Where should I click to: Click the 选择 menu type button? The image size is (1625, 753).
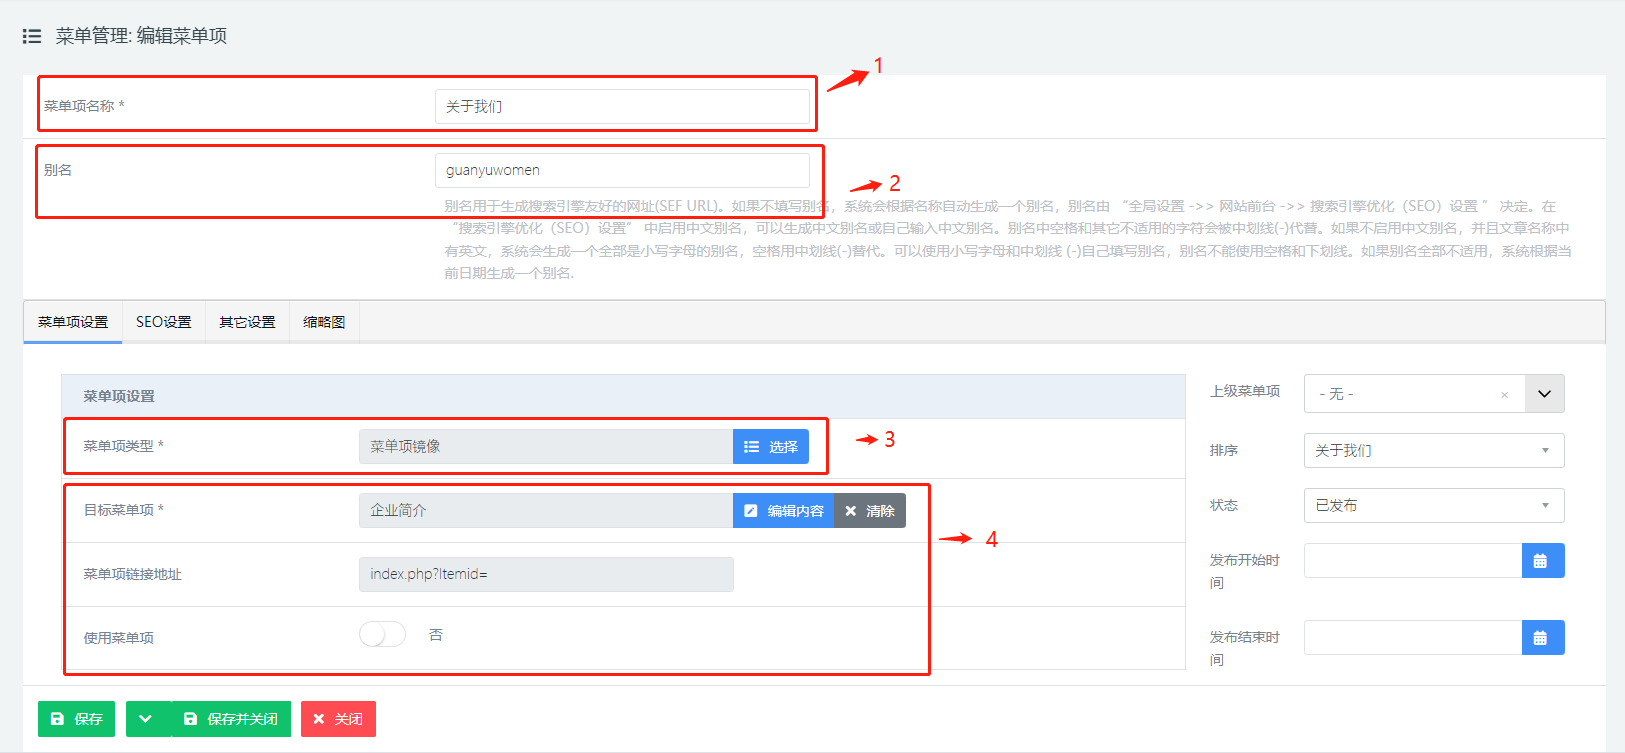click(x=770, y=447)
